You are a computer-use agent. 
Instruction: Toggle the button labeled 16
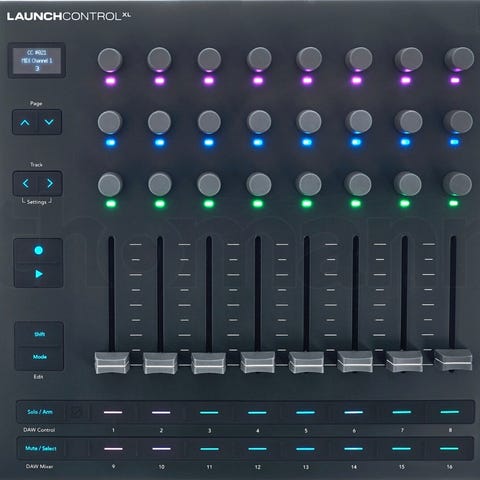[x=450, y=448]
